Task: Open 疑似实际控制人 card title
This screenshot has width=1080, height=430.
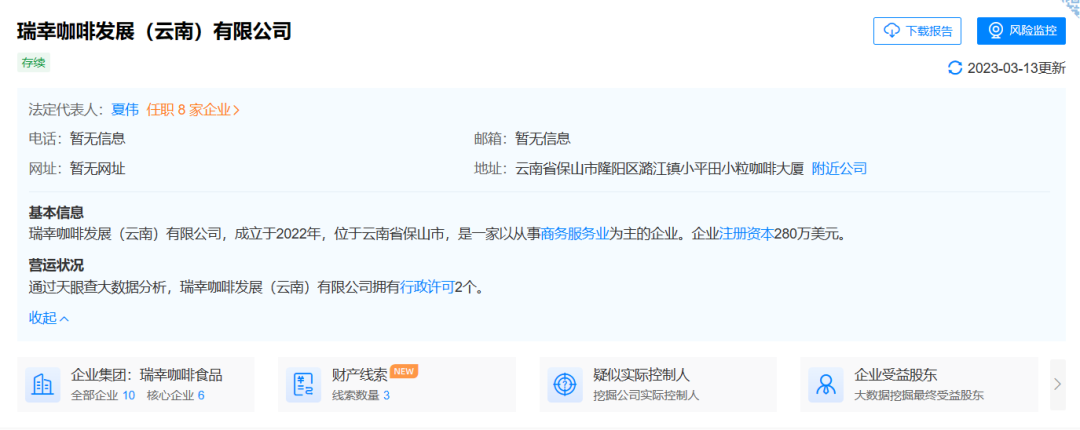Action: click(641, 375)
